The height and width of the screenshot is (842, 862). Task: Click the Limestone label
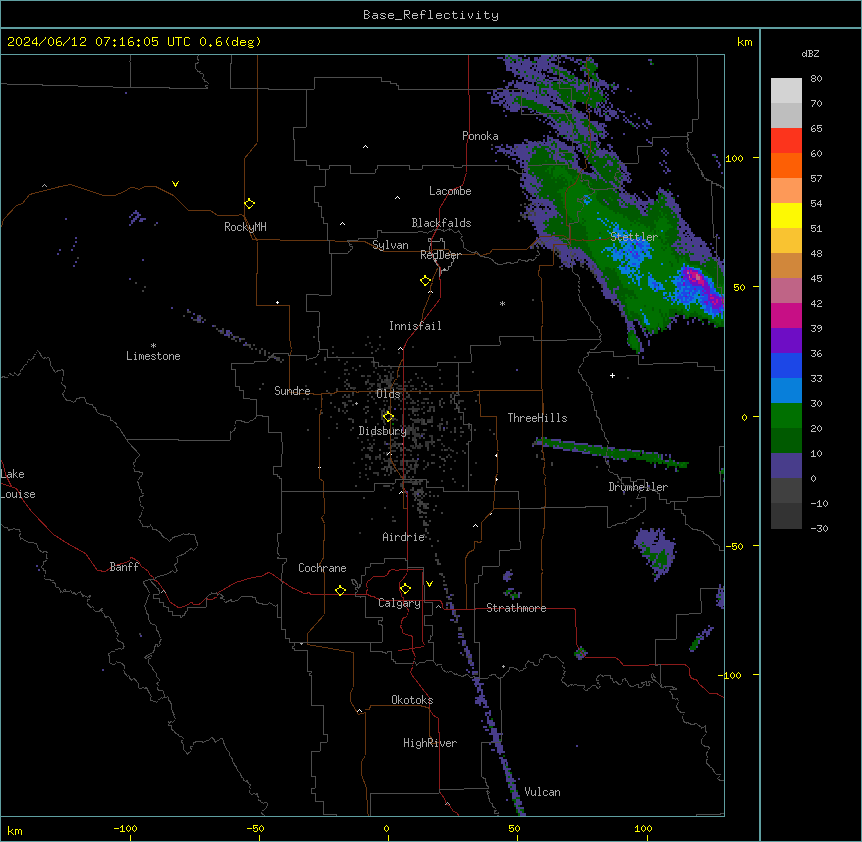[x=153, y=356]
